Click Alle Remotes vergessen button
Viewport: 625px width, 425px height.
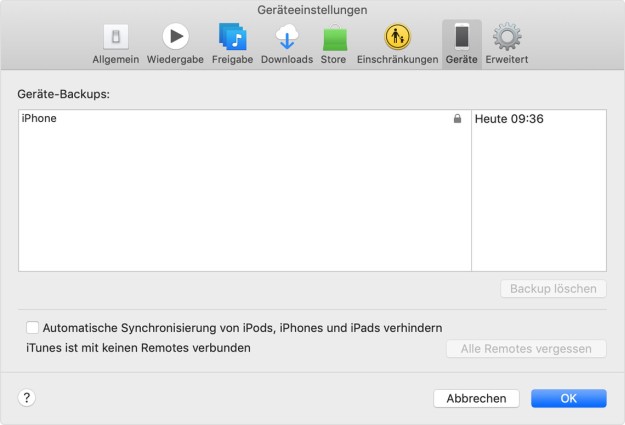click(526, 349)
